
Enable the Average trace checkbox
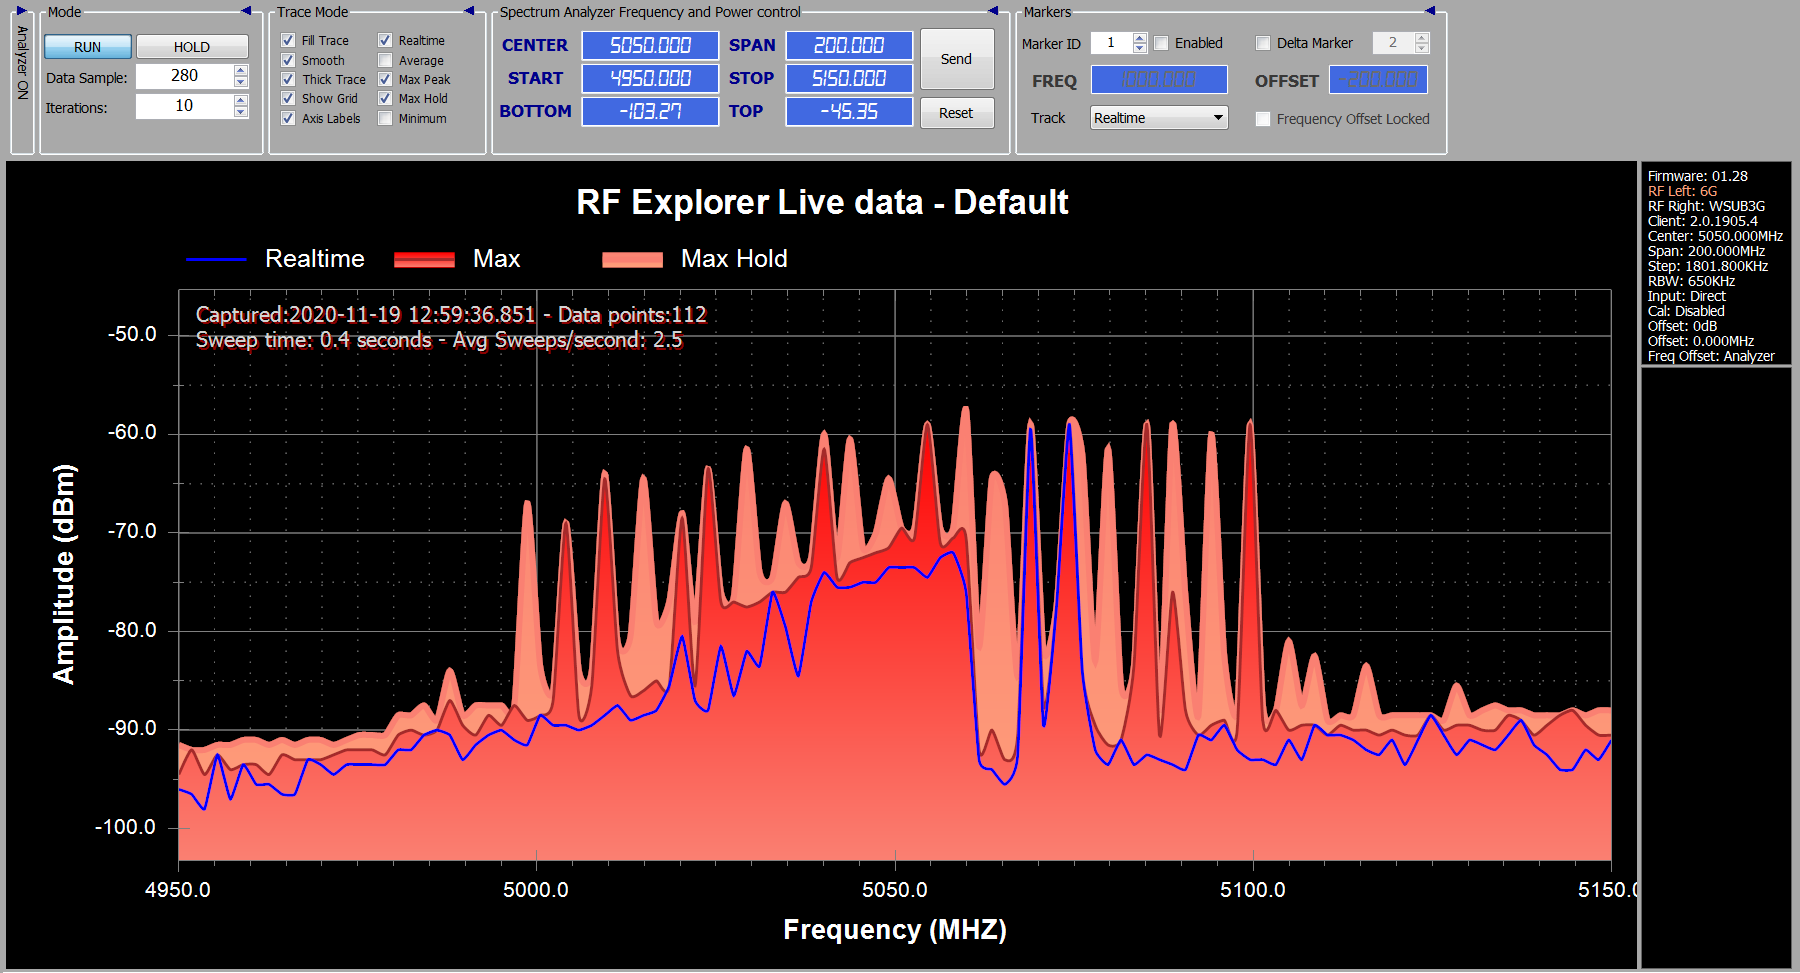[385, 60]
